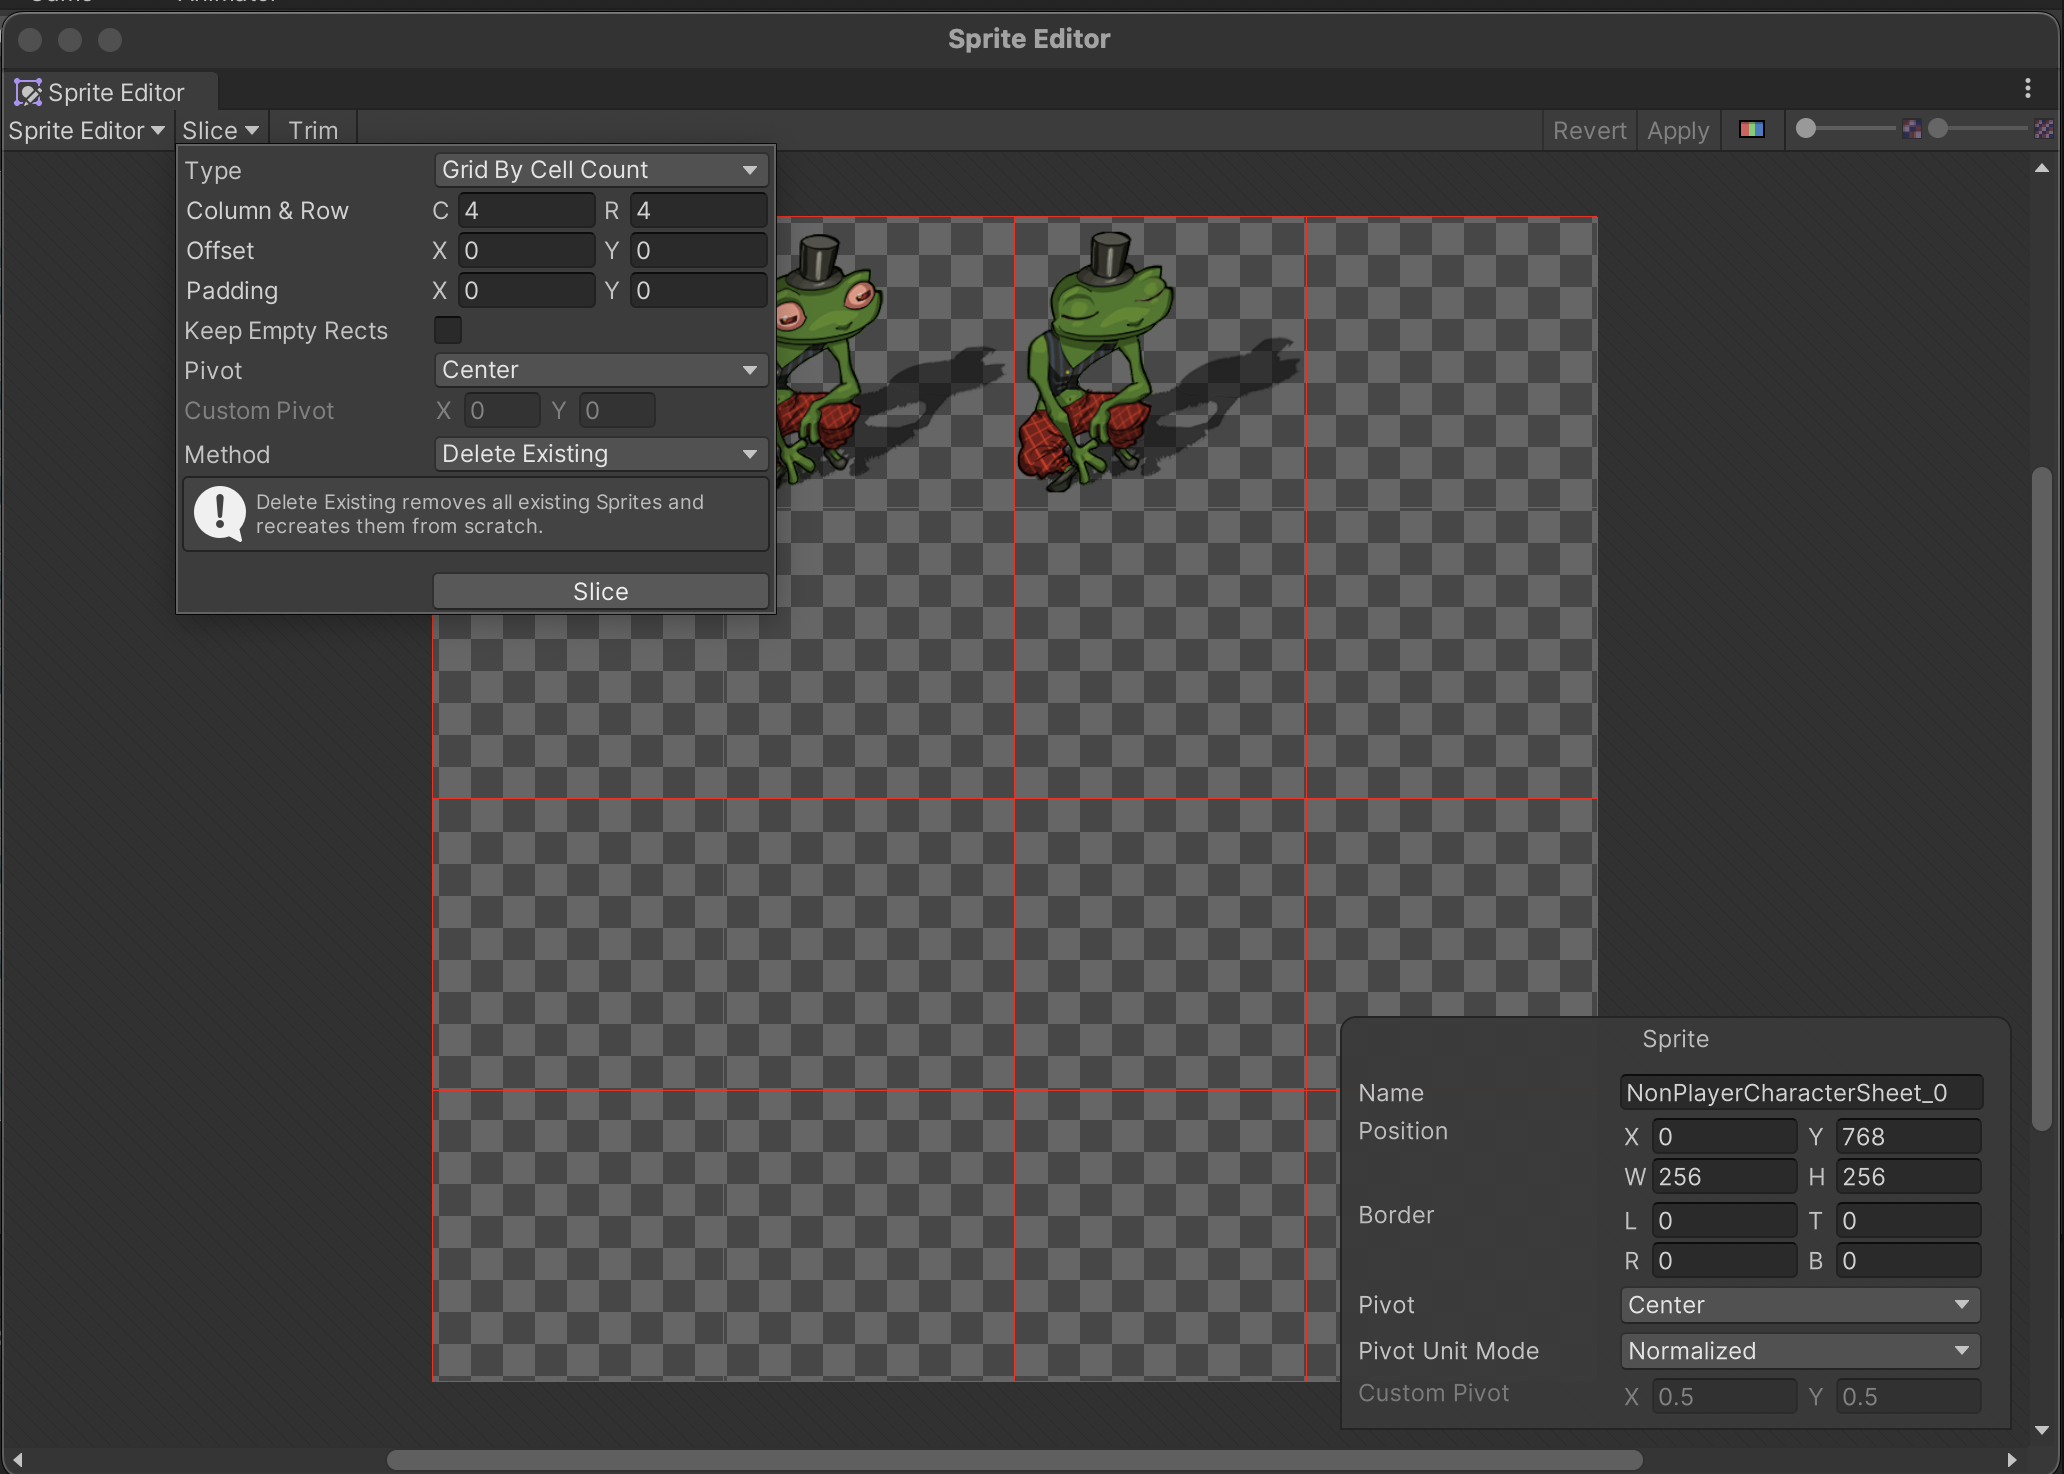
Task: Open the Sprite panel Pivot dropdown
Action: click(x=1799, y=1305)
